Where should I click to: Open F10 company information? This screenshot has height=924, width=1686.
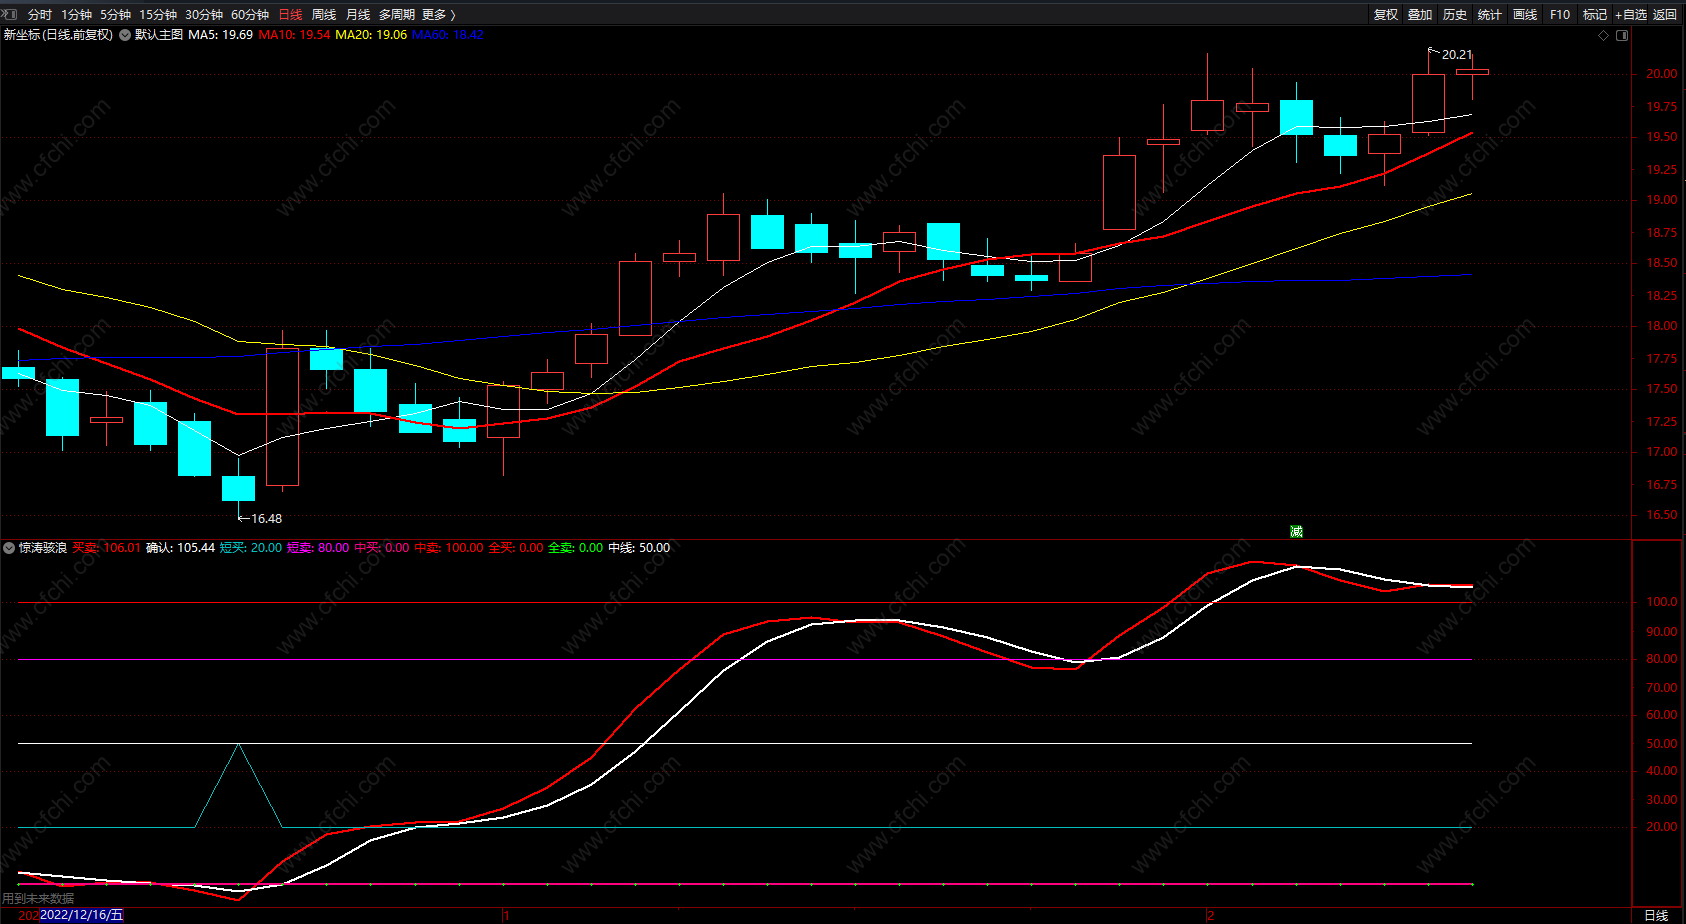(x=1560, y=15)
